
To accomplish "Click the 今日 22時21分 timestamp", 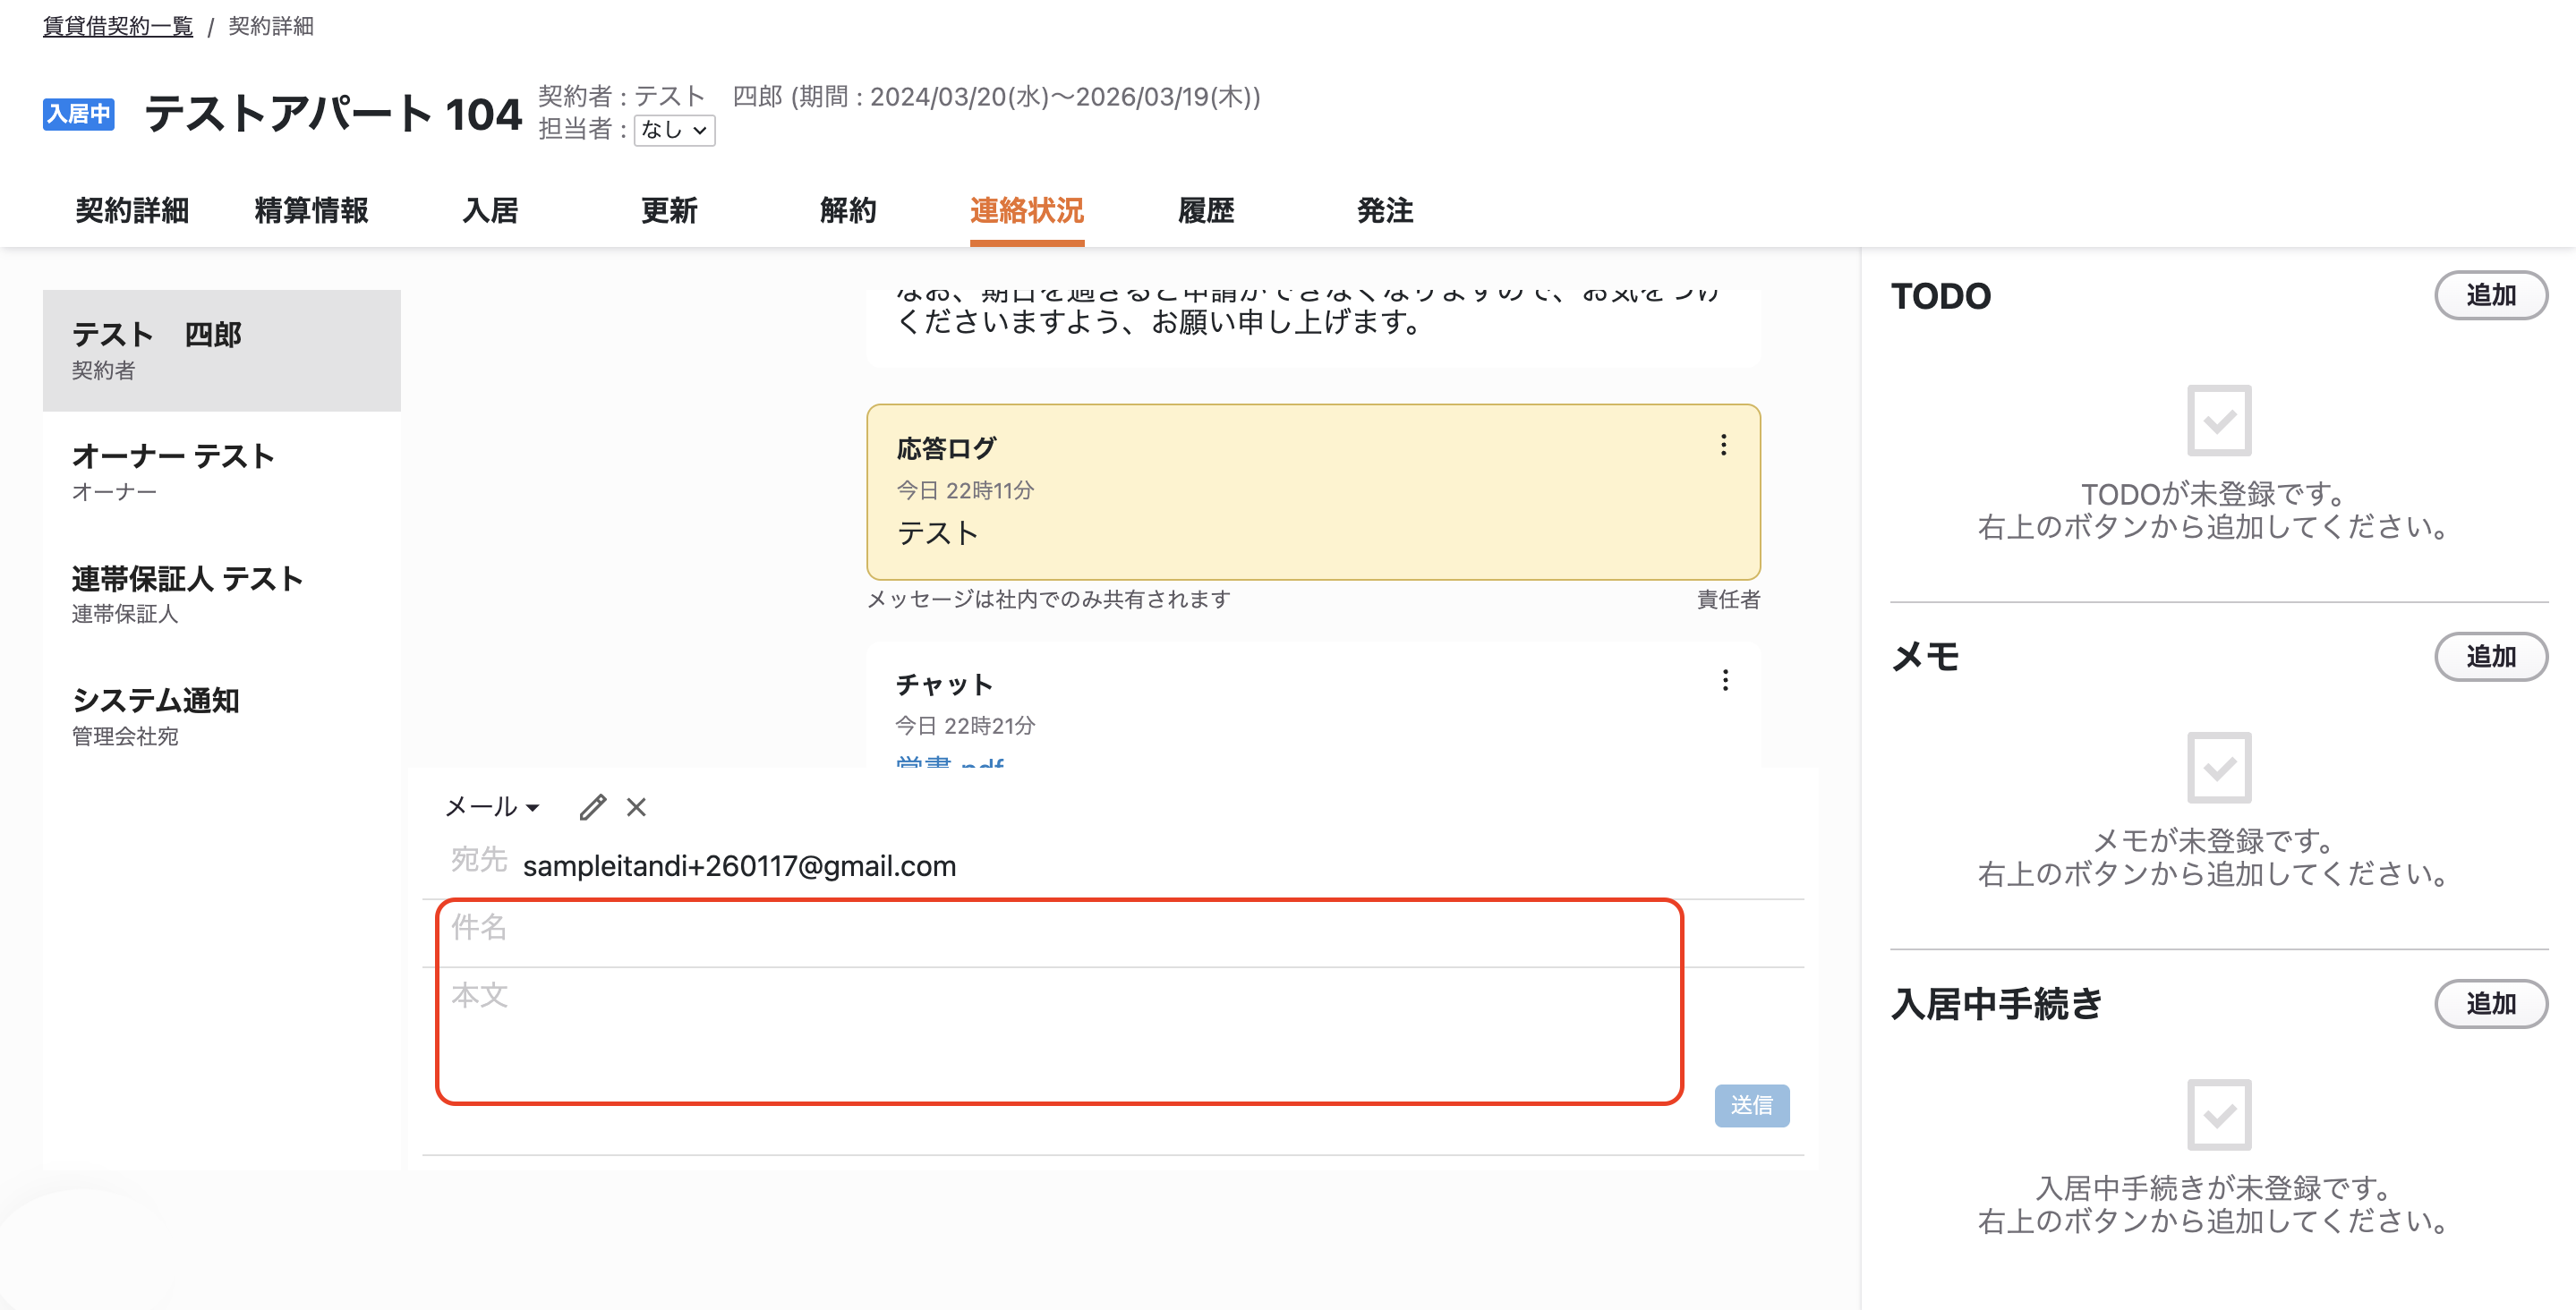I will (x=965, y=726).
